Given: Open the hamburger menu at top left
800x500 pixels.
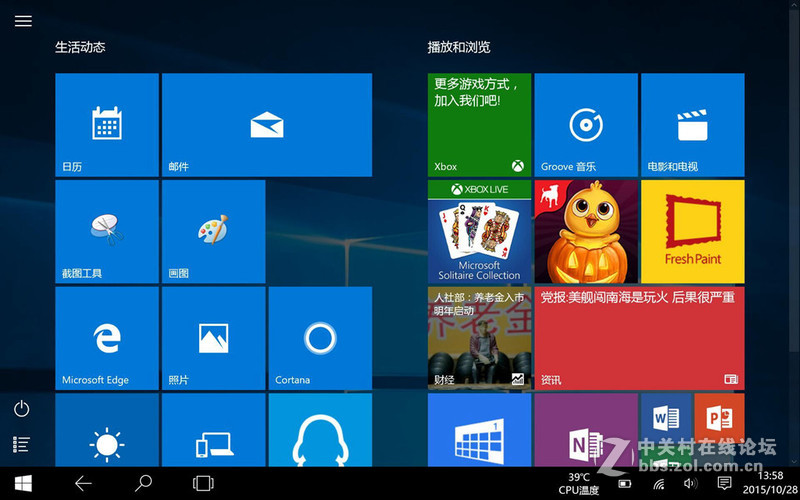Looking at the screenshot, I should point(23,21).
